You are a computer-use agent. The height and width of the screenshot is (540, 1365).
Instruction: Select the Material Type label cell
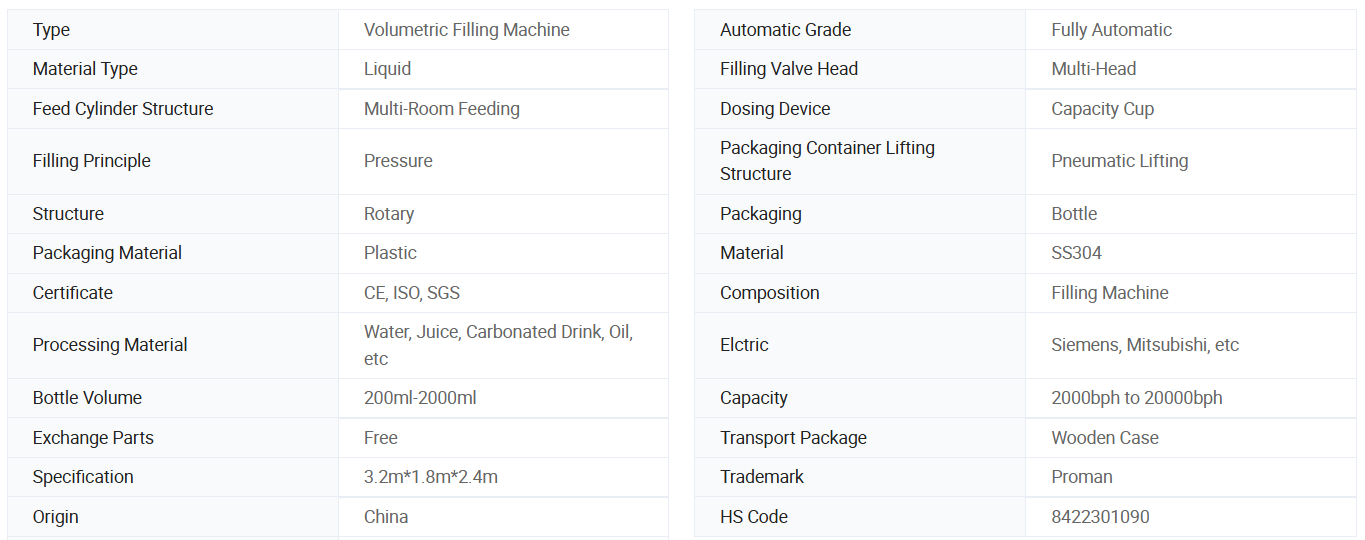[85, 69]
